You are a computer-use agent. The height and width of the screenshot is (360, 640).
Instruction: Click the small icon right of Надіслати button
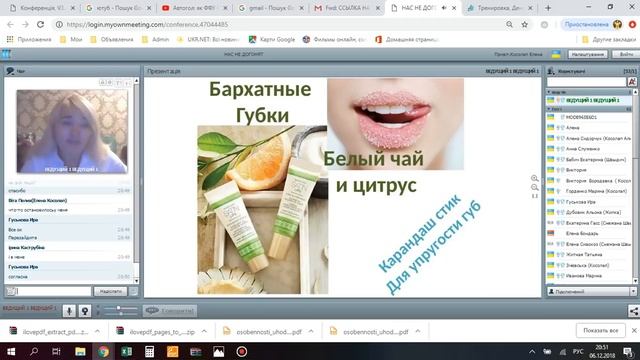coord(133,291)
